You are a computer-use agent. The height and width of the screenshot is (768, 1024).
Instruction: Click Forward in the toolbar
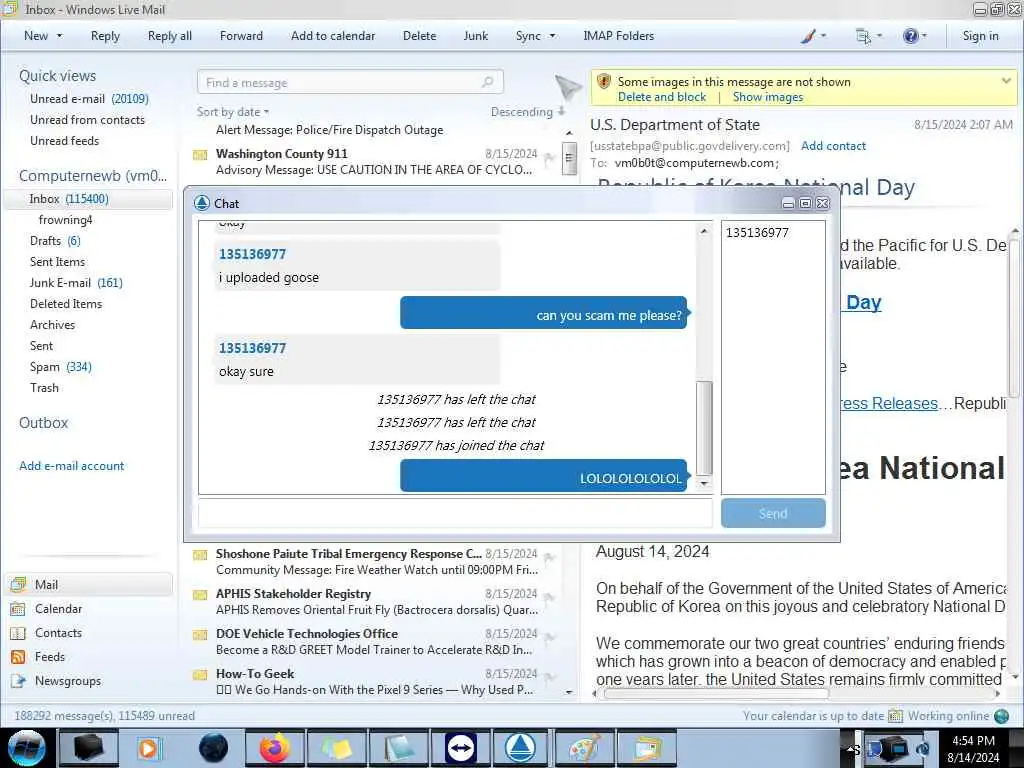[241, 36]
